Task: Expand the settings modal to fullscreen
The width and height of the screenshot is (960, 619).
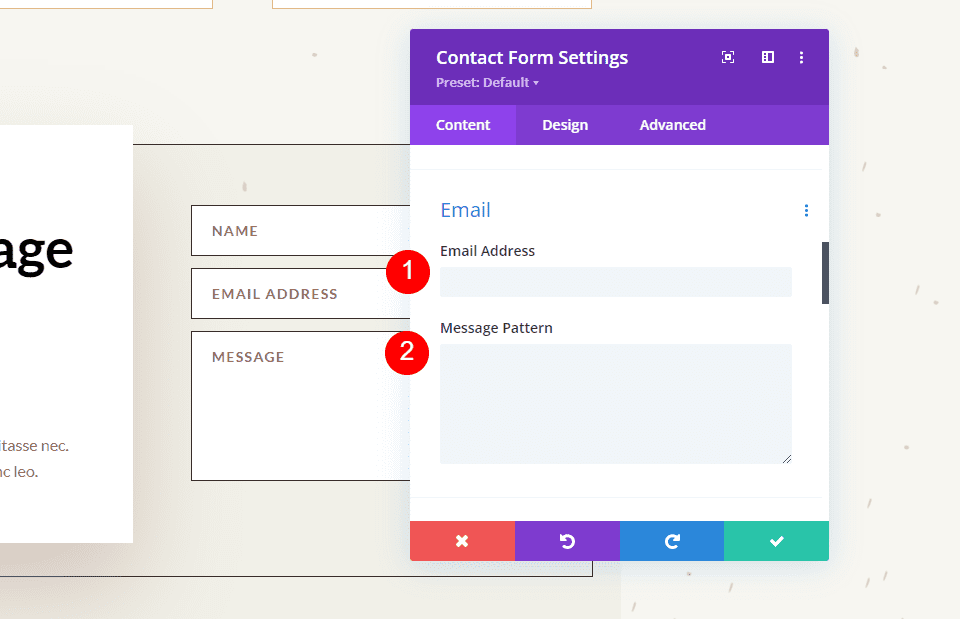Action: tap(727, 57)
